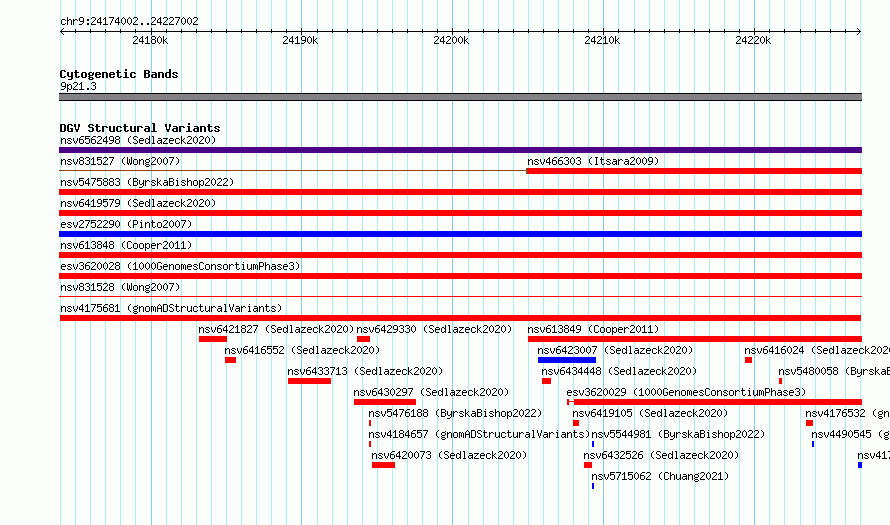
Task: Select the red nsv613849 variant bar
Action: (x=695, y=339)
